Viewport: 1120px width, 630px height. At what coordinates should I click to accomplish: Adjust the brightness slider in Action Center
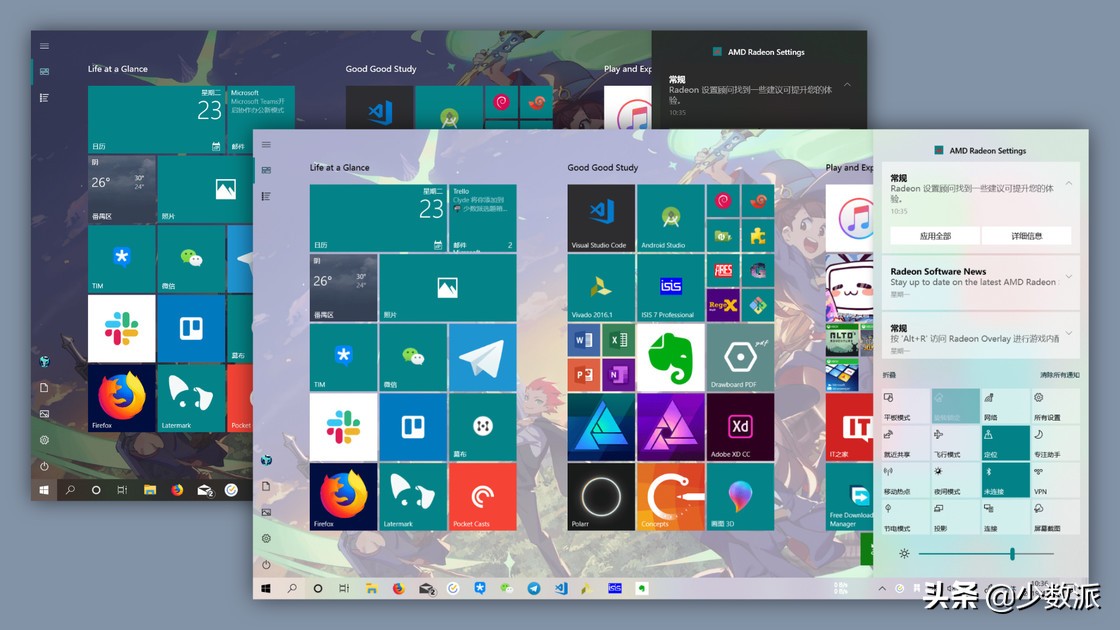pyautogui.click(x=1012, y=551)
